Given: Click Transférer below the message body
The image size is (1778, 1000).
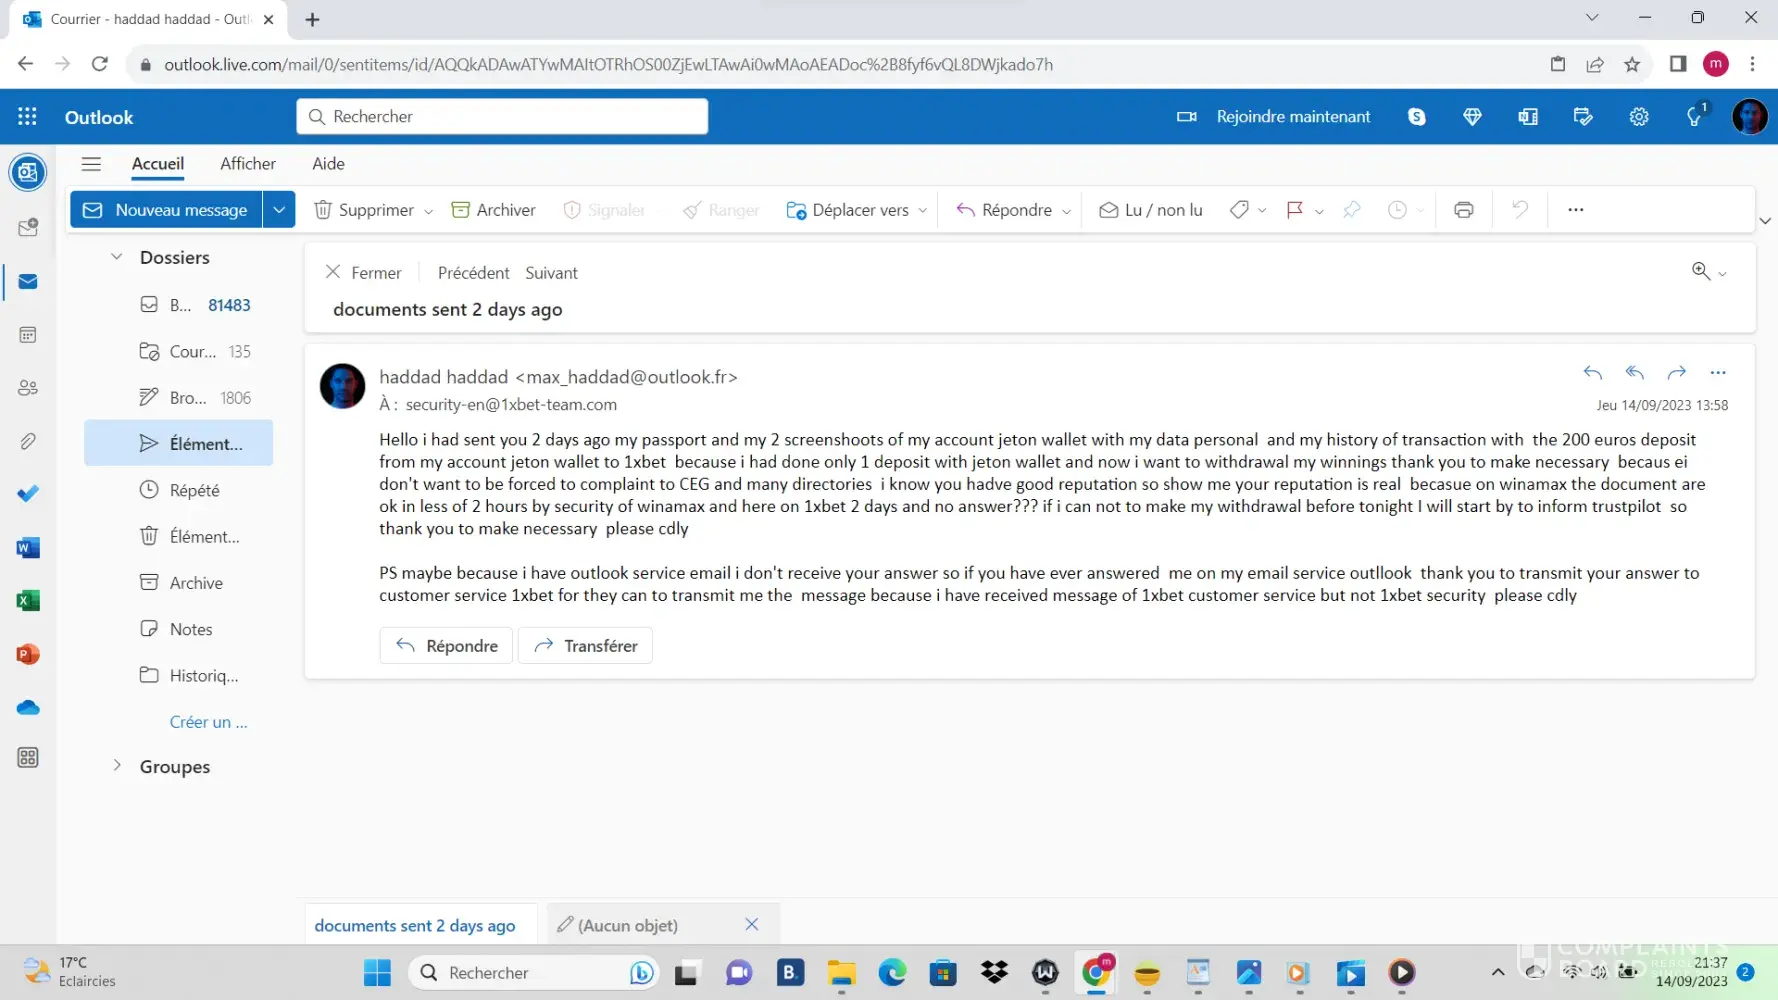Looking at the screenshot, I should pos(585,646).
